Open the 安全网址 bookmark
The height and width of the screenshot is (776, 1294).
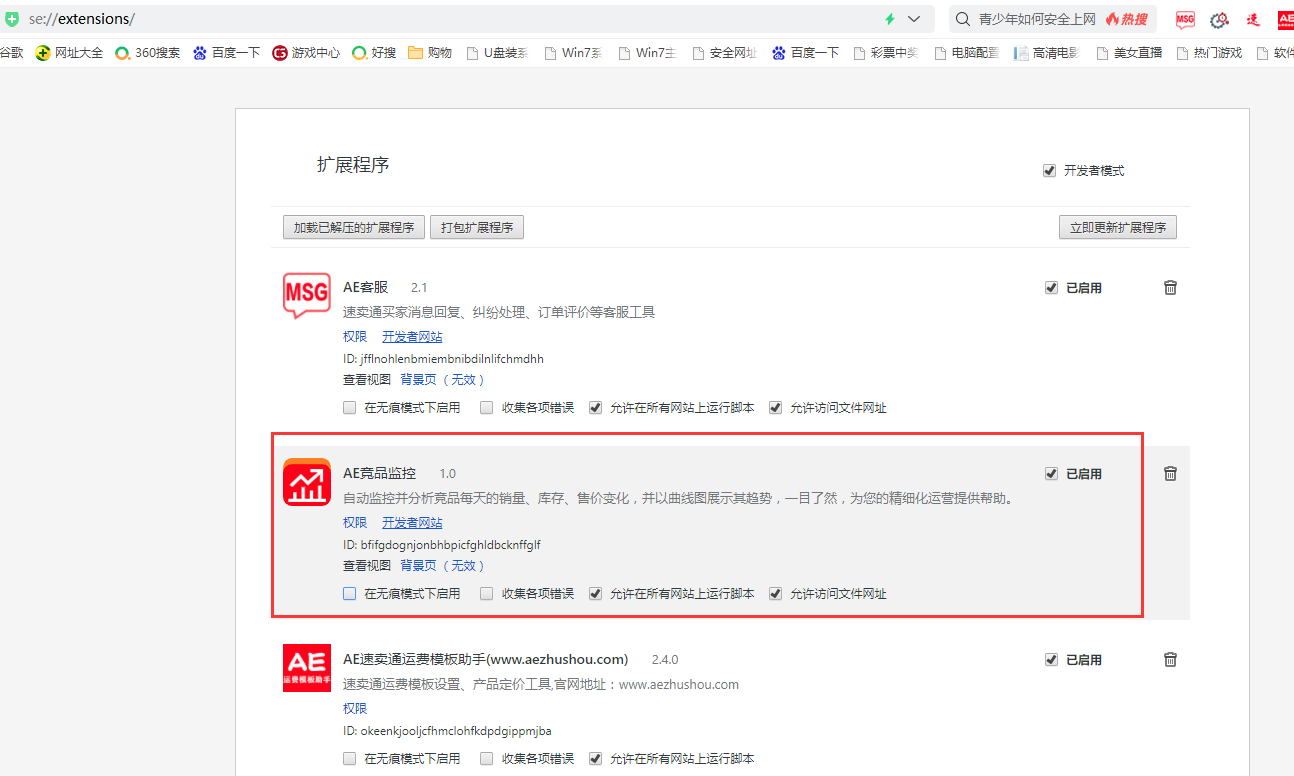point(725,53)
